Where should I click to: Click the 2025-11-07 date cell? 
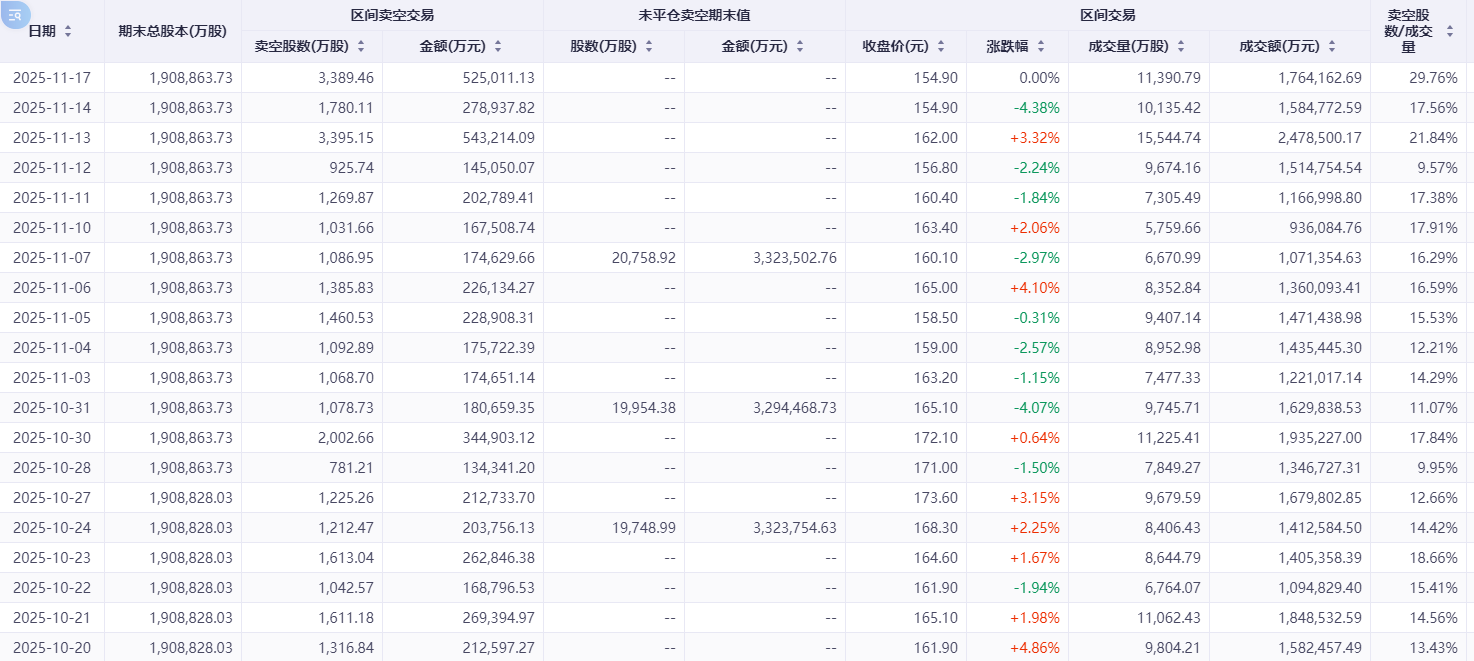point(52,258)
